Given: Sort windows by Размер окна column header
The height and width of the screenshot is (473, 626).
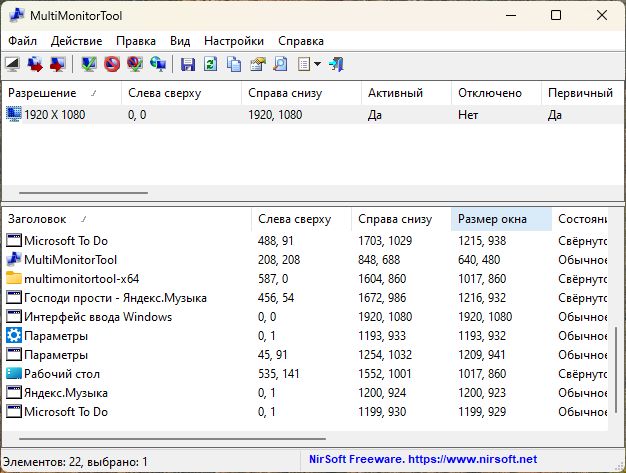Looking at the screenshot, I should (501, 219).
